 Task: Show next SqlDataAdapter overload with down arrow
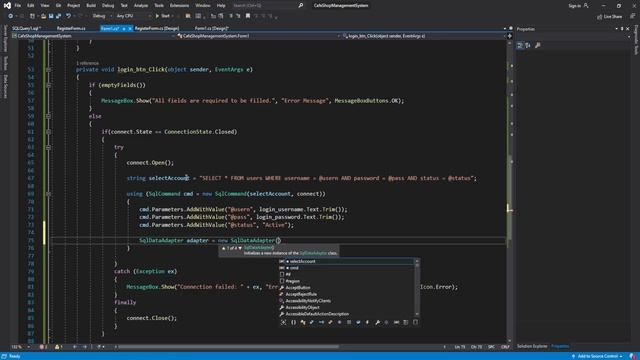point(240,248)
